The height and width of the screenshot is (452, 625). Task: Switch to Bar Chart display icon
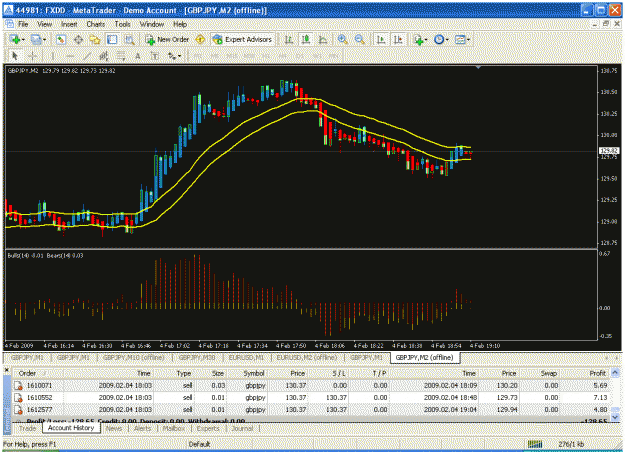pyautogui.click(x=289, y=39)
